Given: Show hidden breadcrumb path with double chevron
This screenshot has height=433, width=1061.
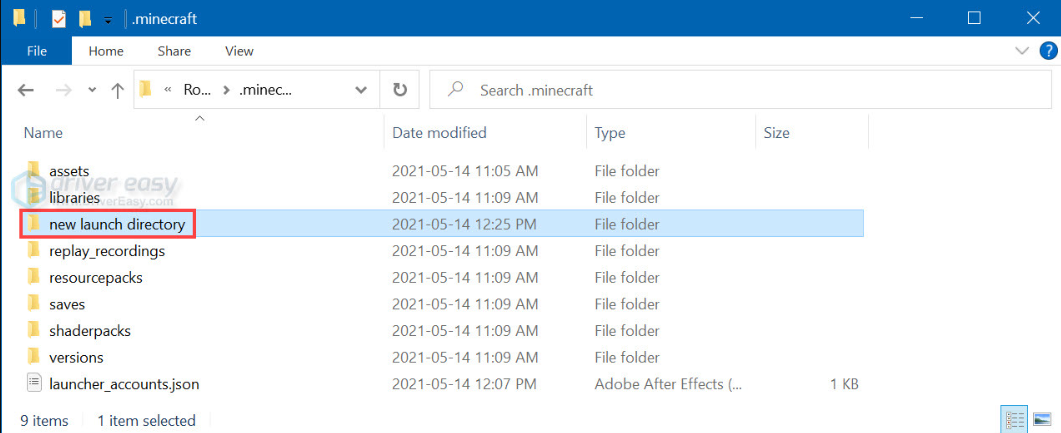Looking at the screenshot, I should point(167,90).
